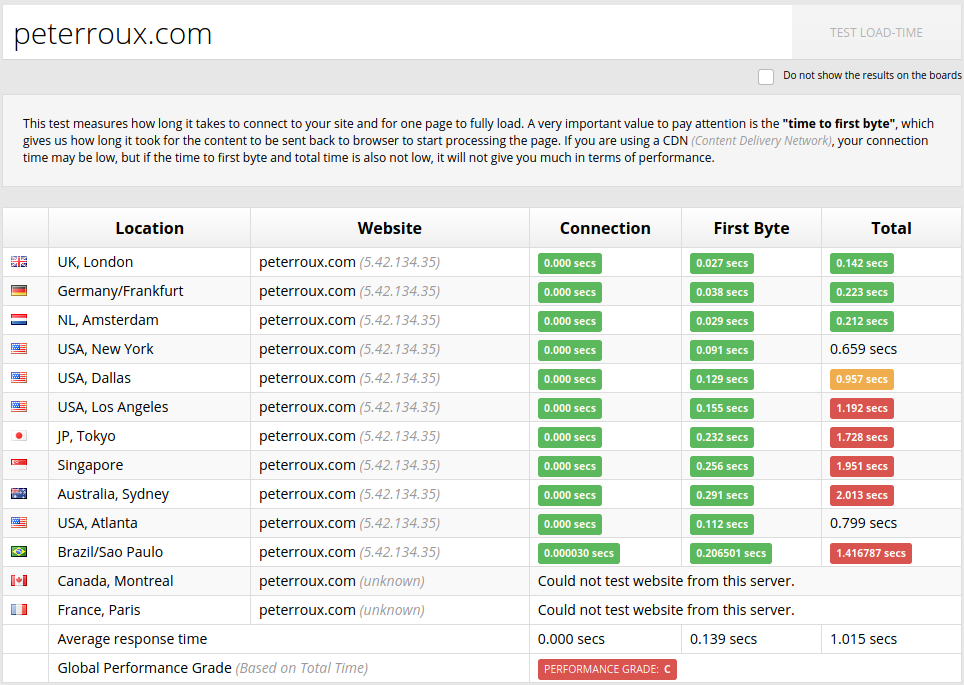
Task: Click the 0.029 secs first byte badge
Action: [x=722, y=321]
